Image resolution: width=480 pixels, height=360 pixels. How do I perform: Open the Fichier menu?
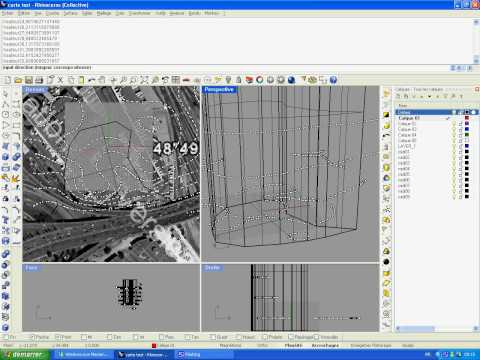pos(8,13)
